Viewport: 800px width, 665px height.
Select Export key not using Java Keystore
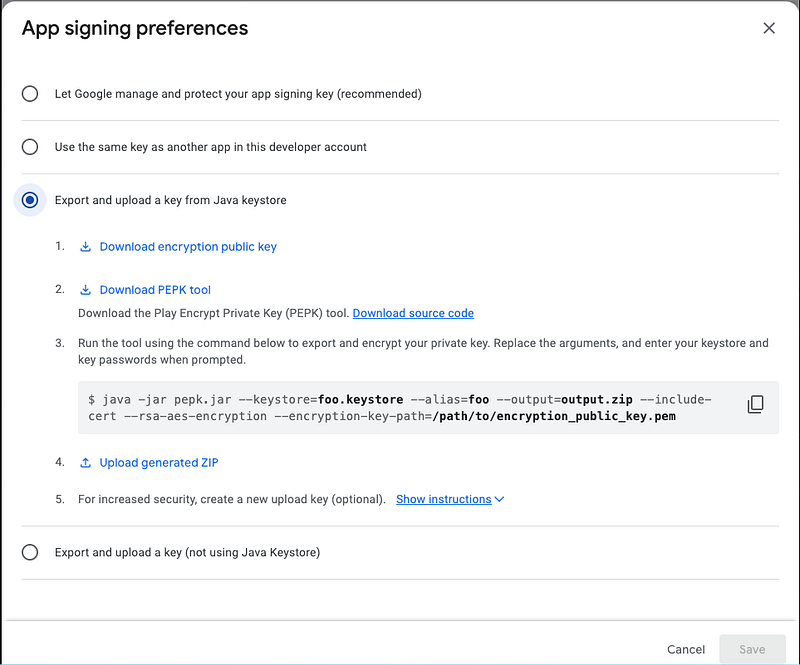(x=30, y=552)
